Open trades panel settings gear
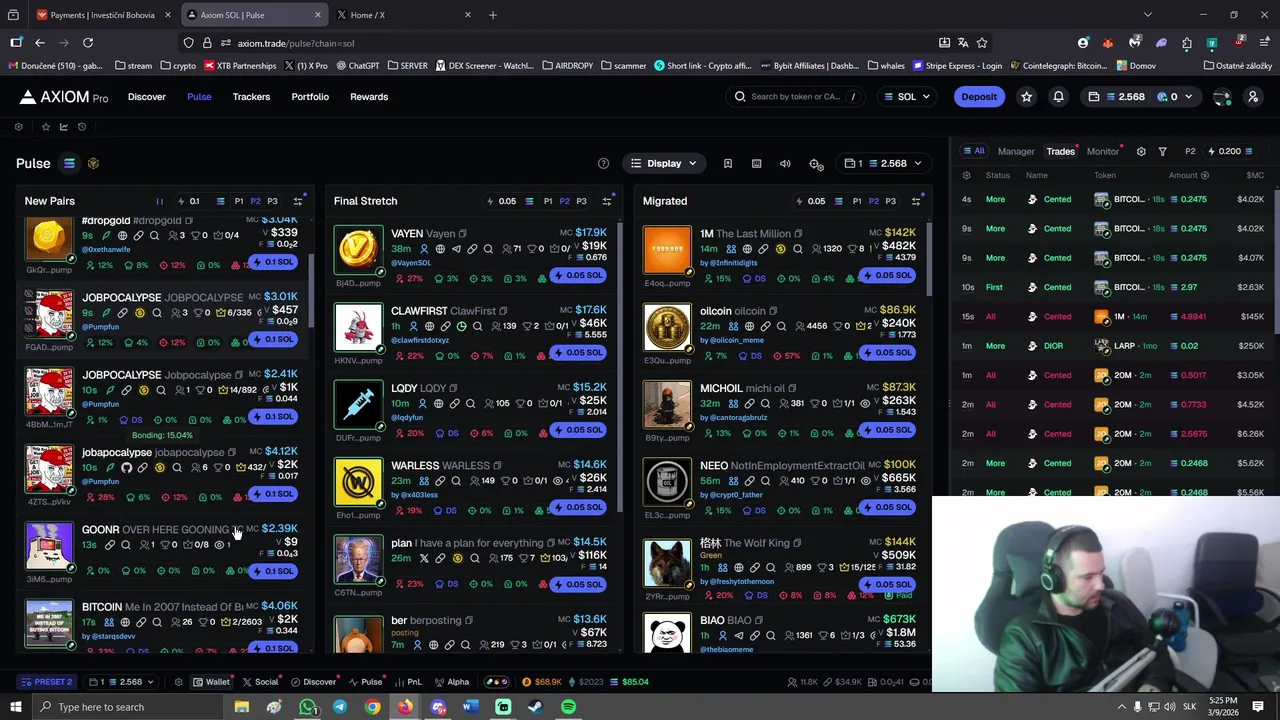 (x=1141, y=152)
